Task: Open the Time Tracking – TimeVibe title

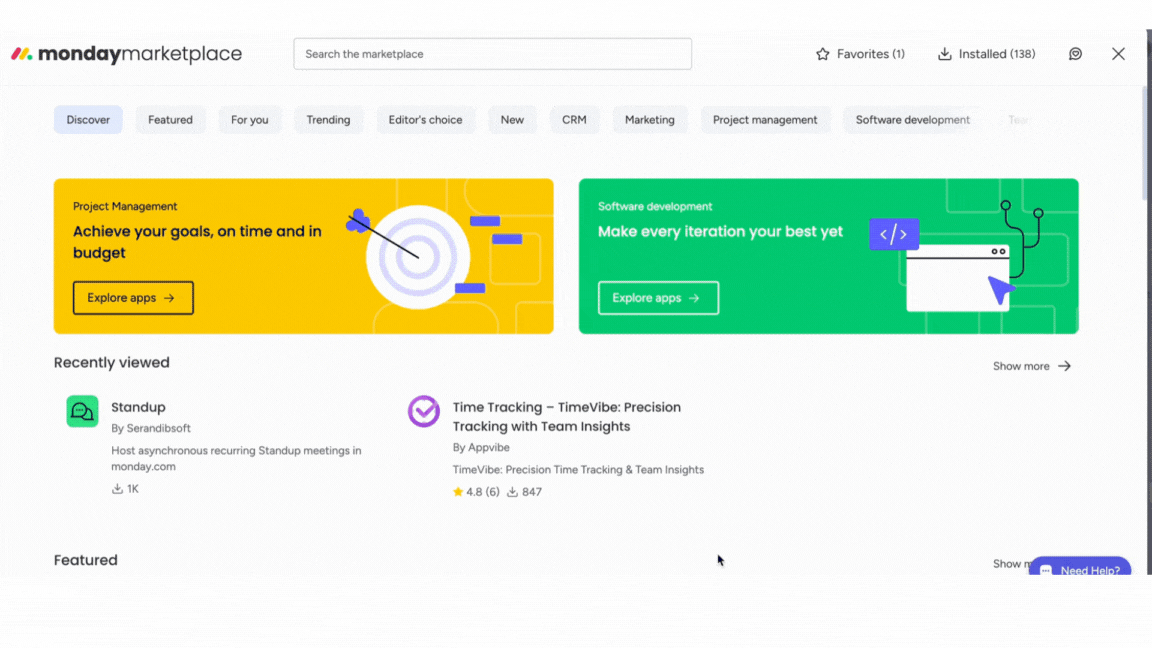Action: point(566,417)
